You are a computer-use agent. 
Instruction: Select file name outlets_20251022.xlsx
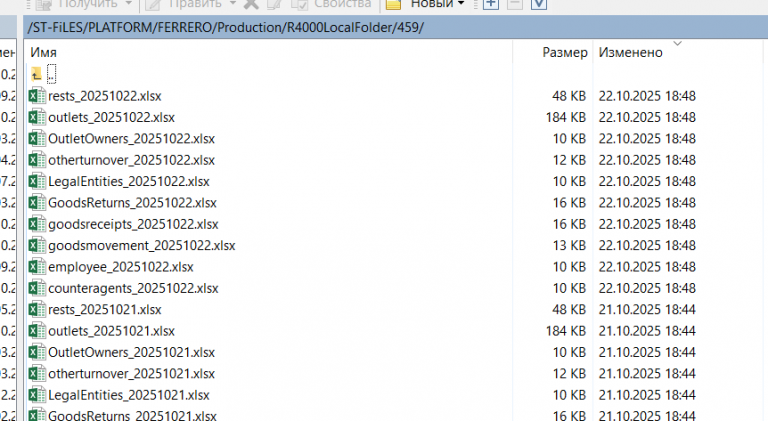click(111, 117)
